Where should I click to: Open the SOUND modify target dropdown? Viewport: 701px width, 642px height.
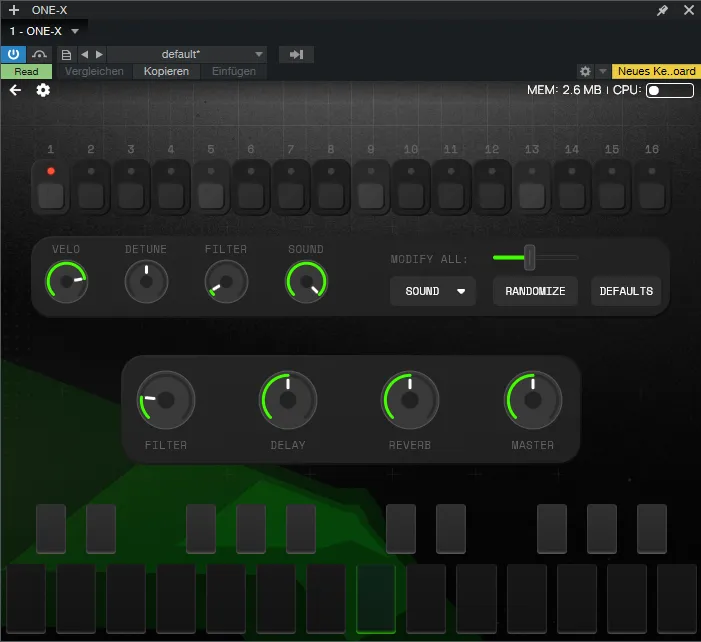(x=433, y=291)
